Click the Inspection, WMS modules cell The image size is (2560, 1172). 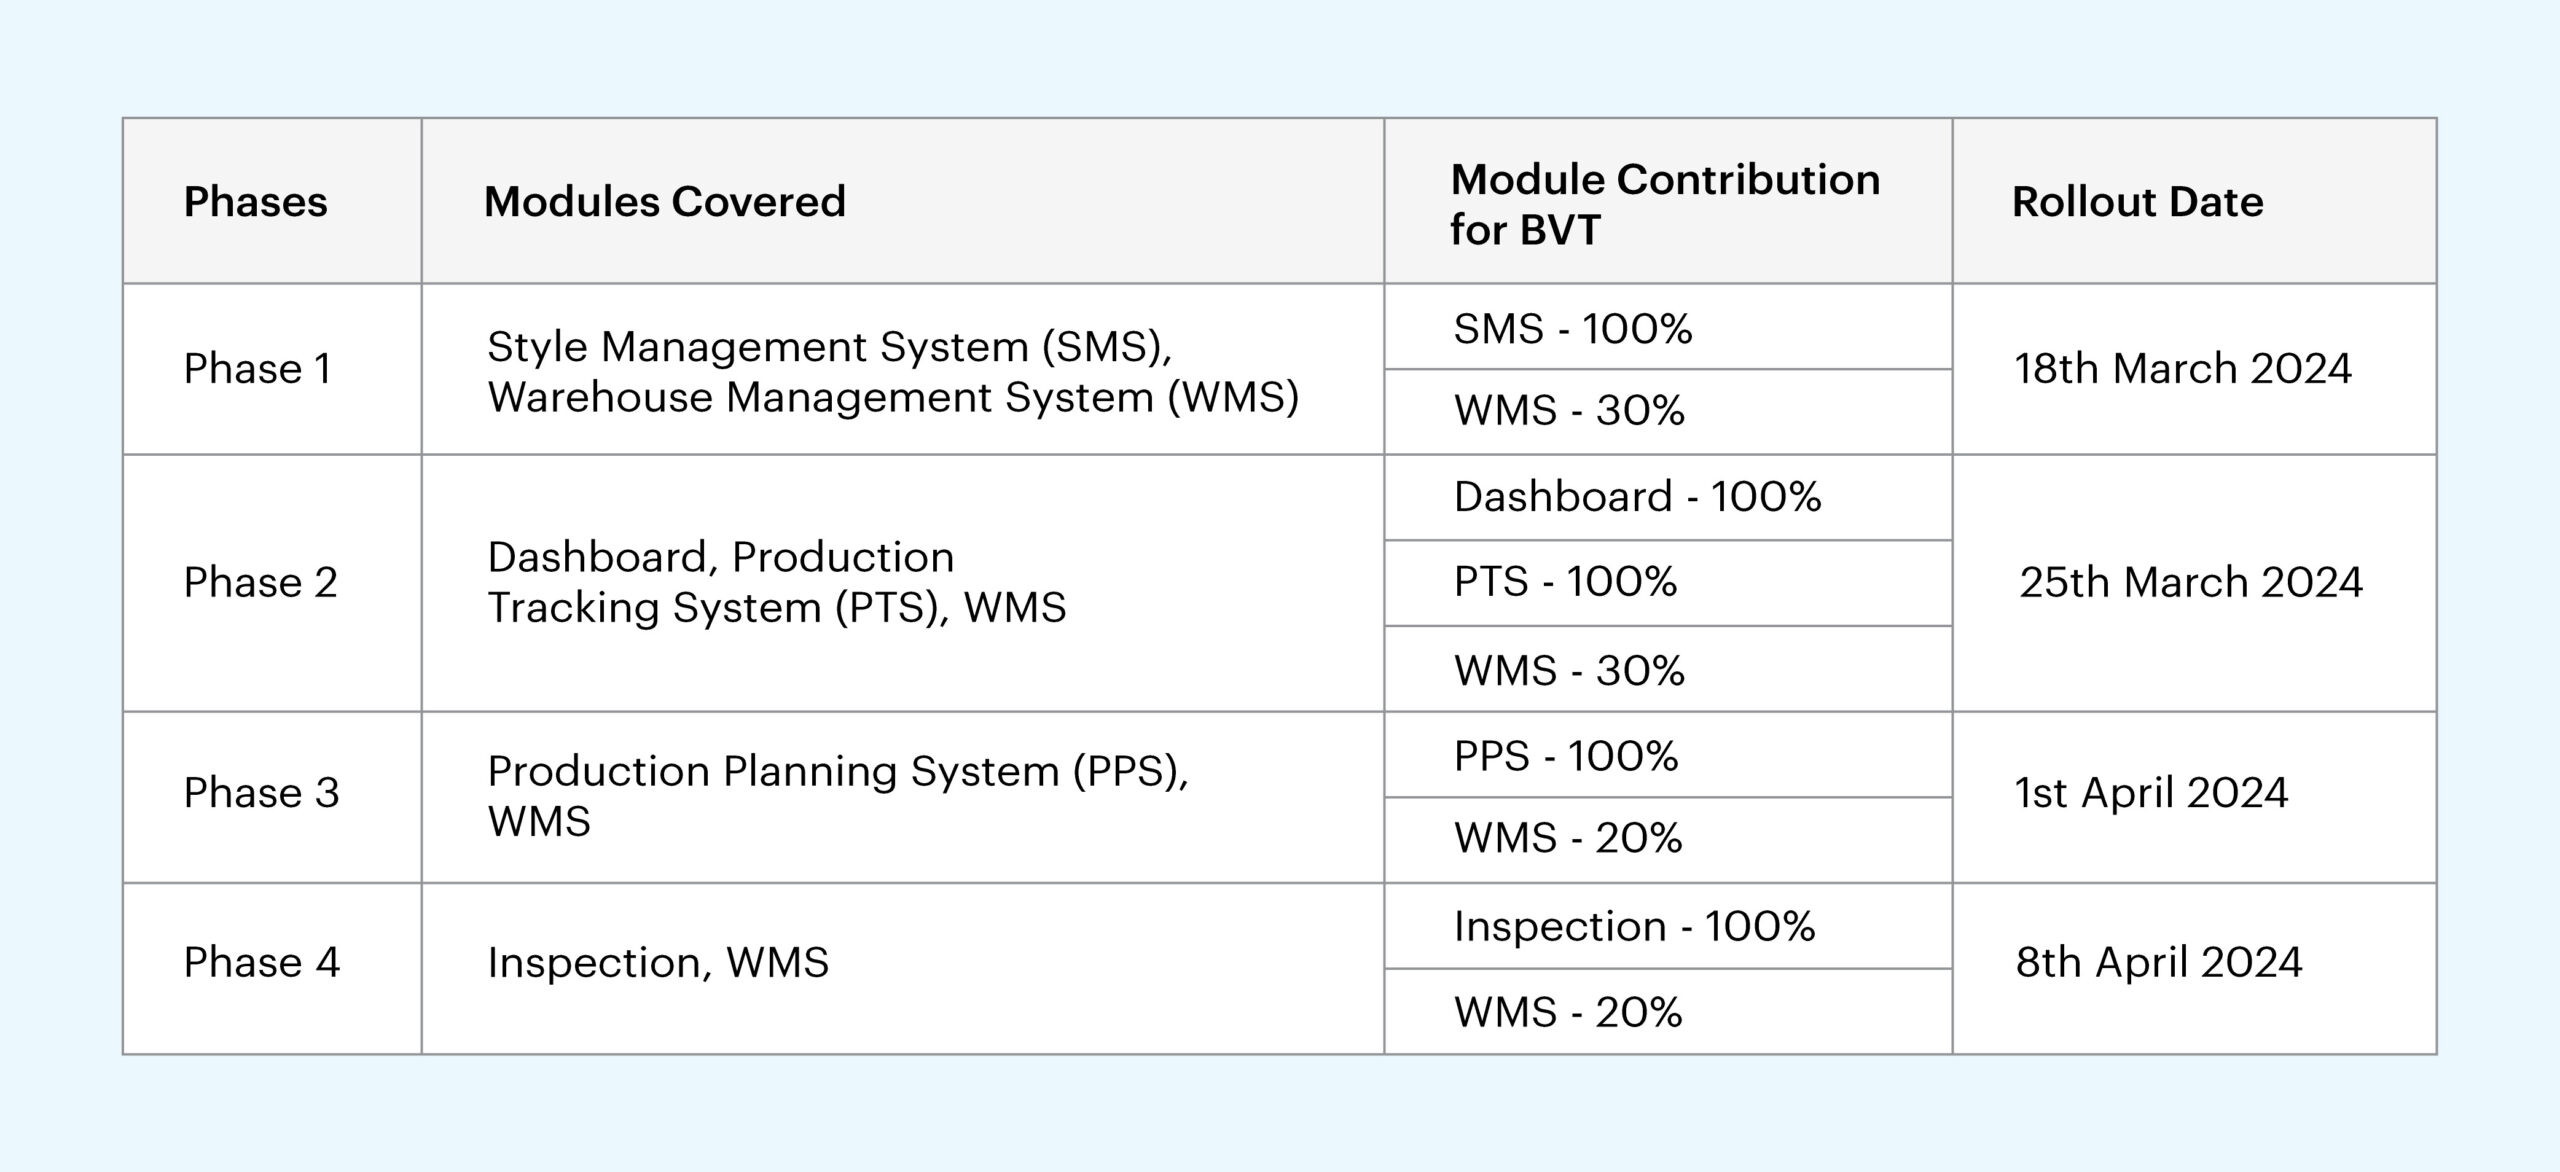[x=657, y=963]
